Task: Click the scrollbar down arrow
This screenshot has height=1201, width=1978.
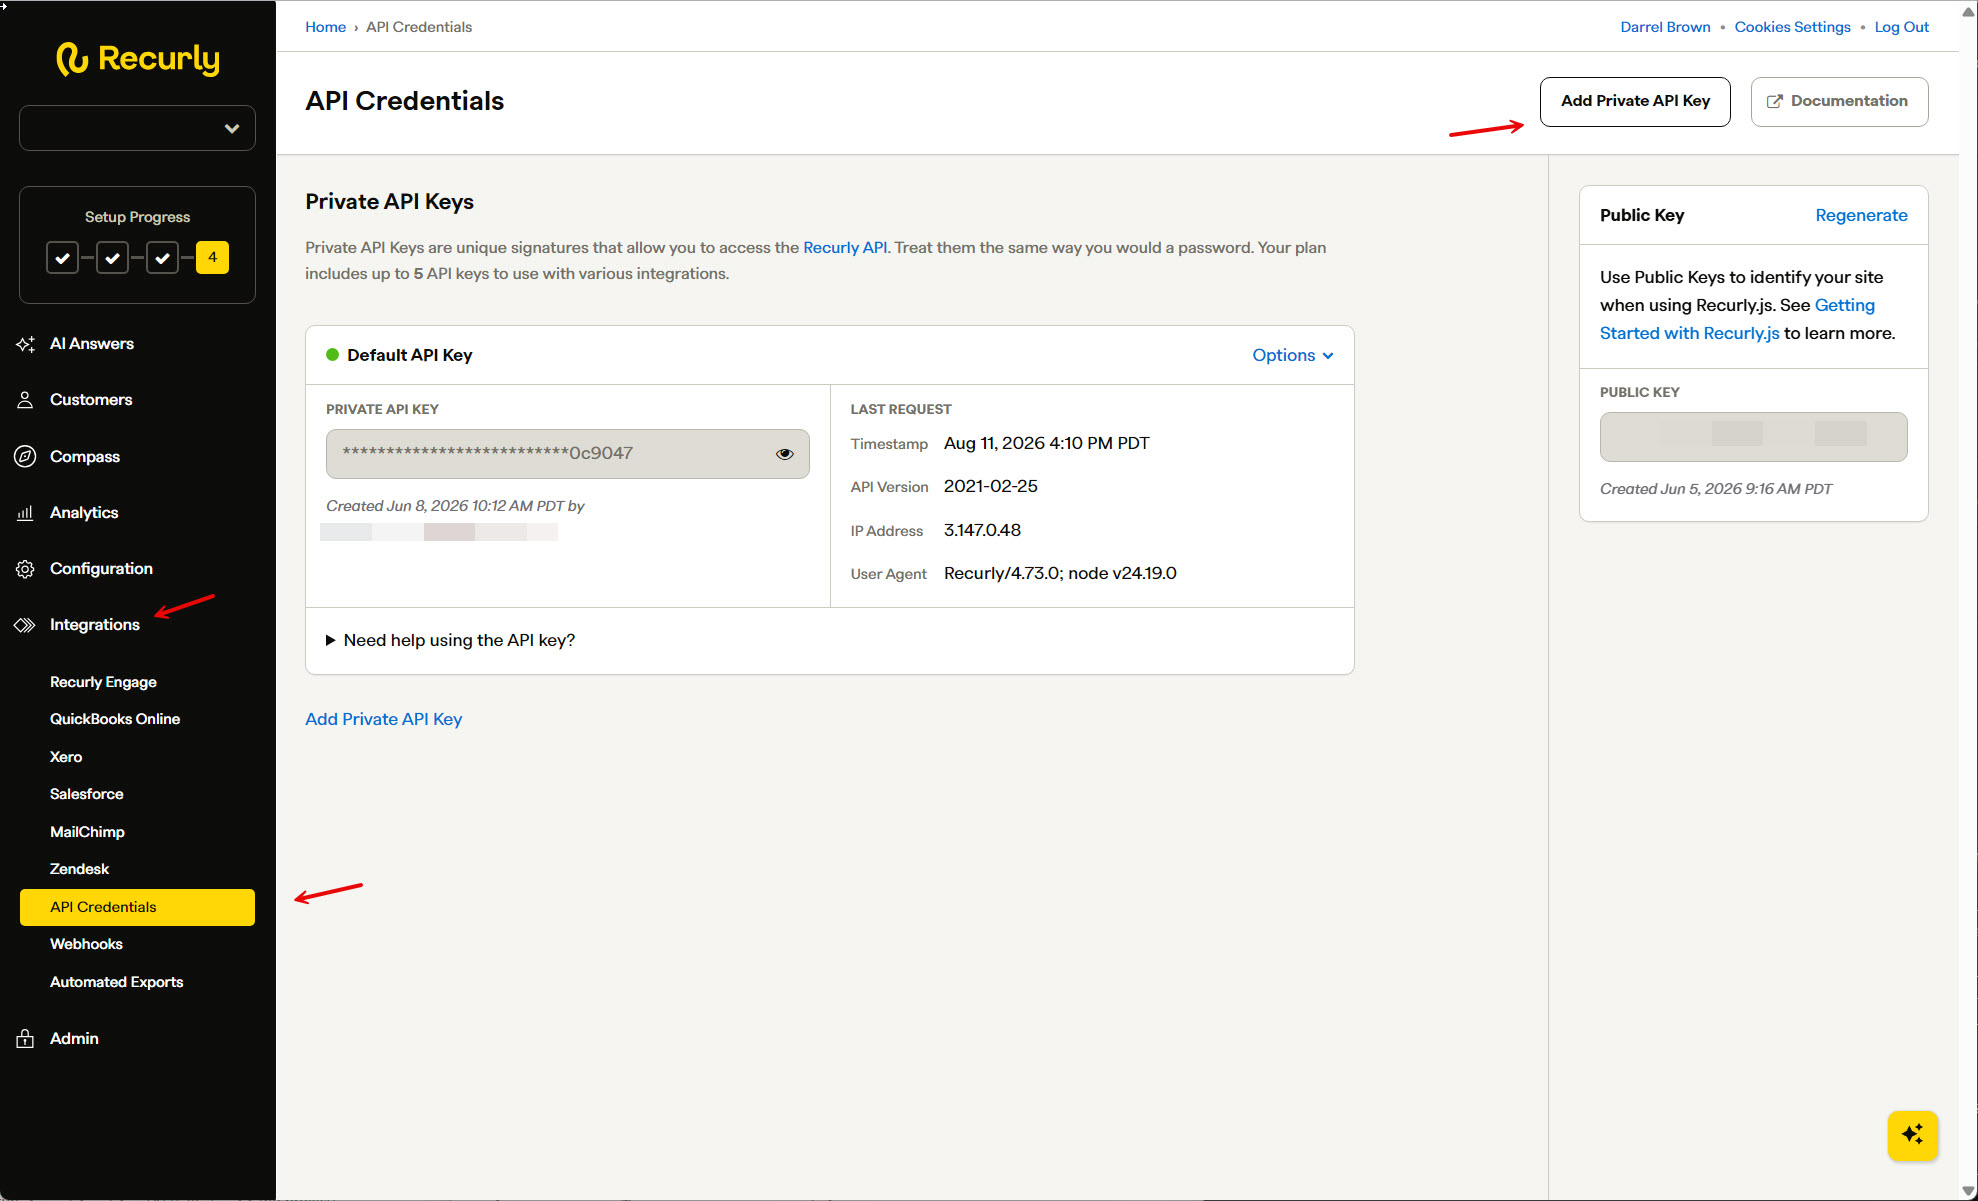Action: [x=1968, y=1190]
